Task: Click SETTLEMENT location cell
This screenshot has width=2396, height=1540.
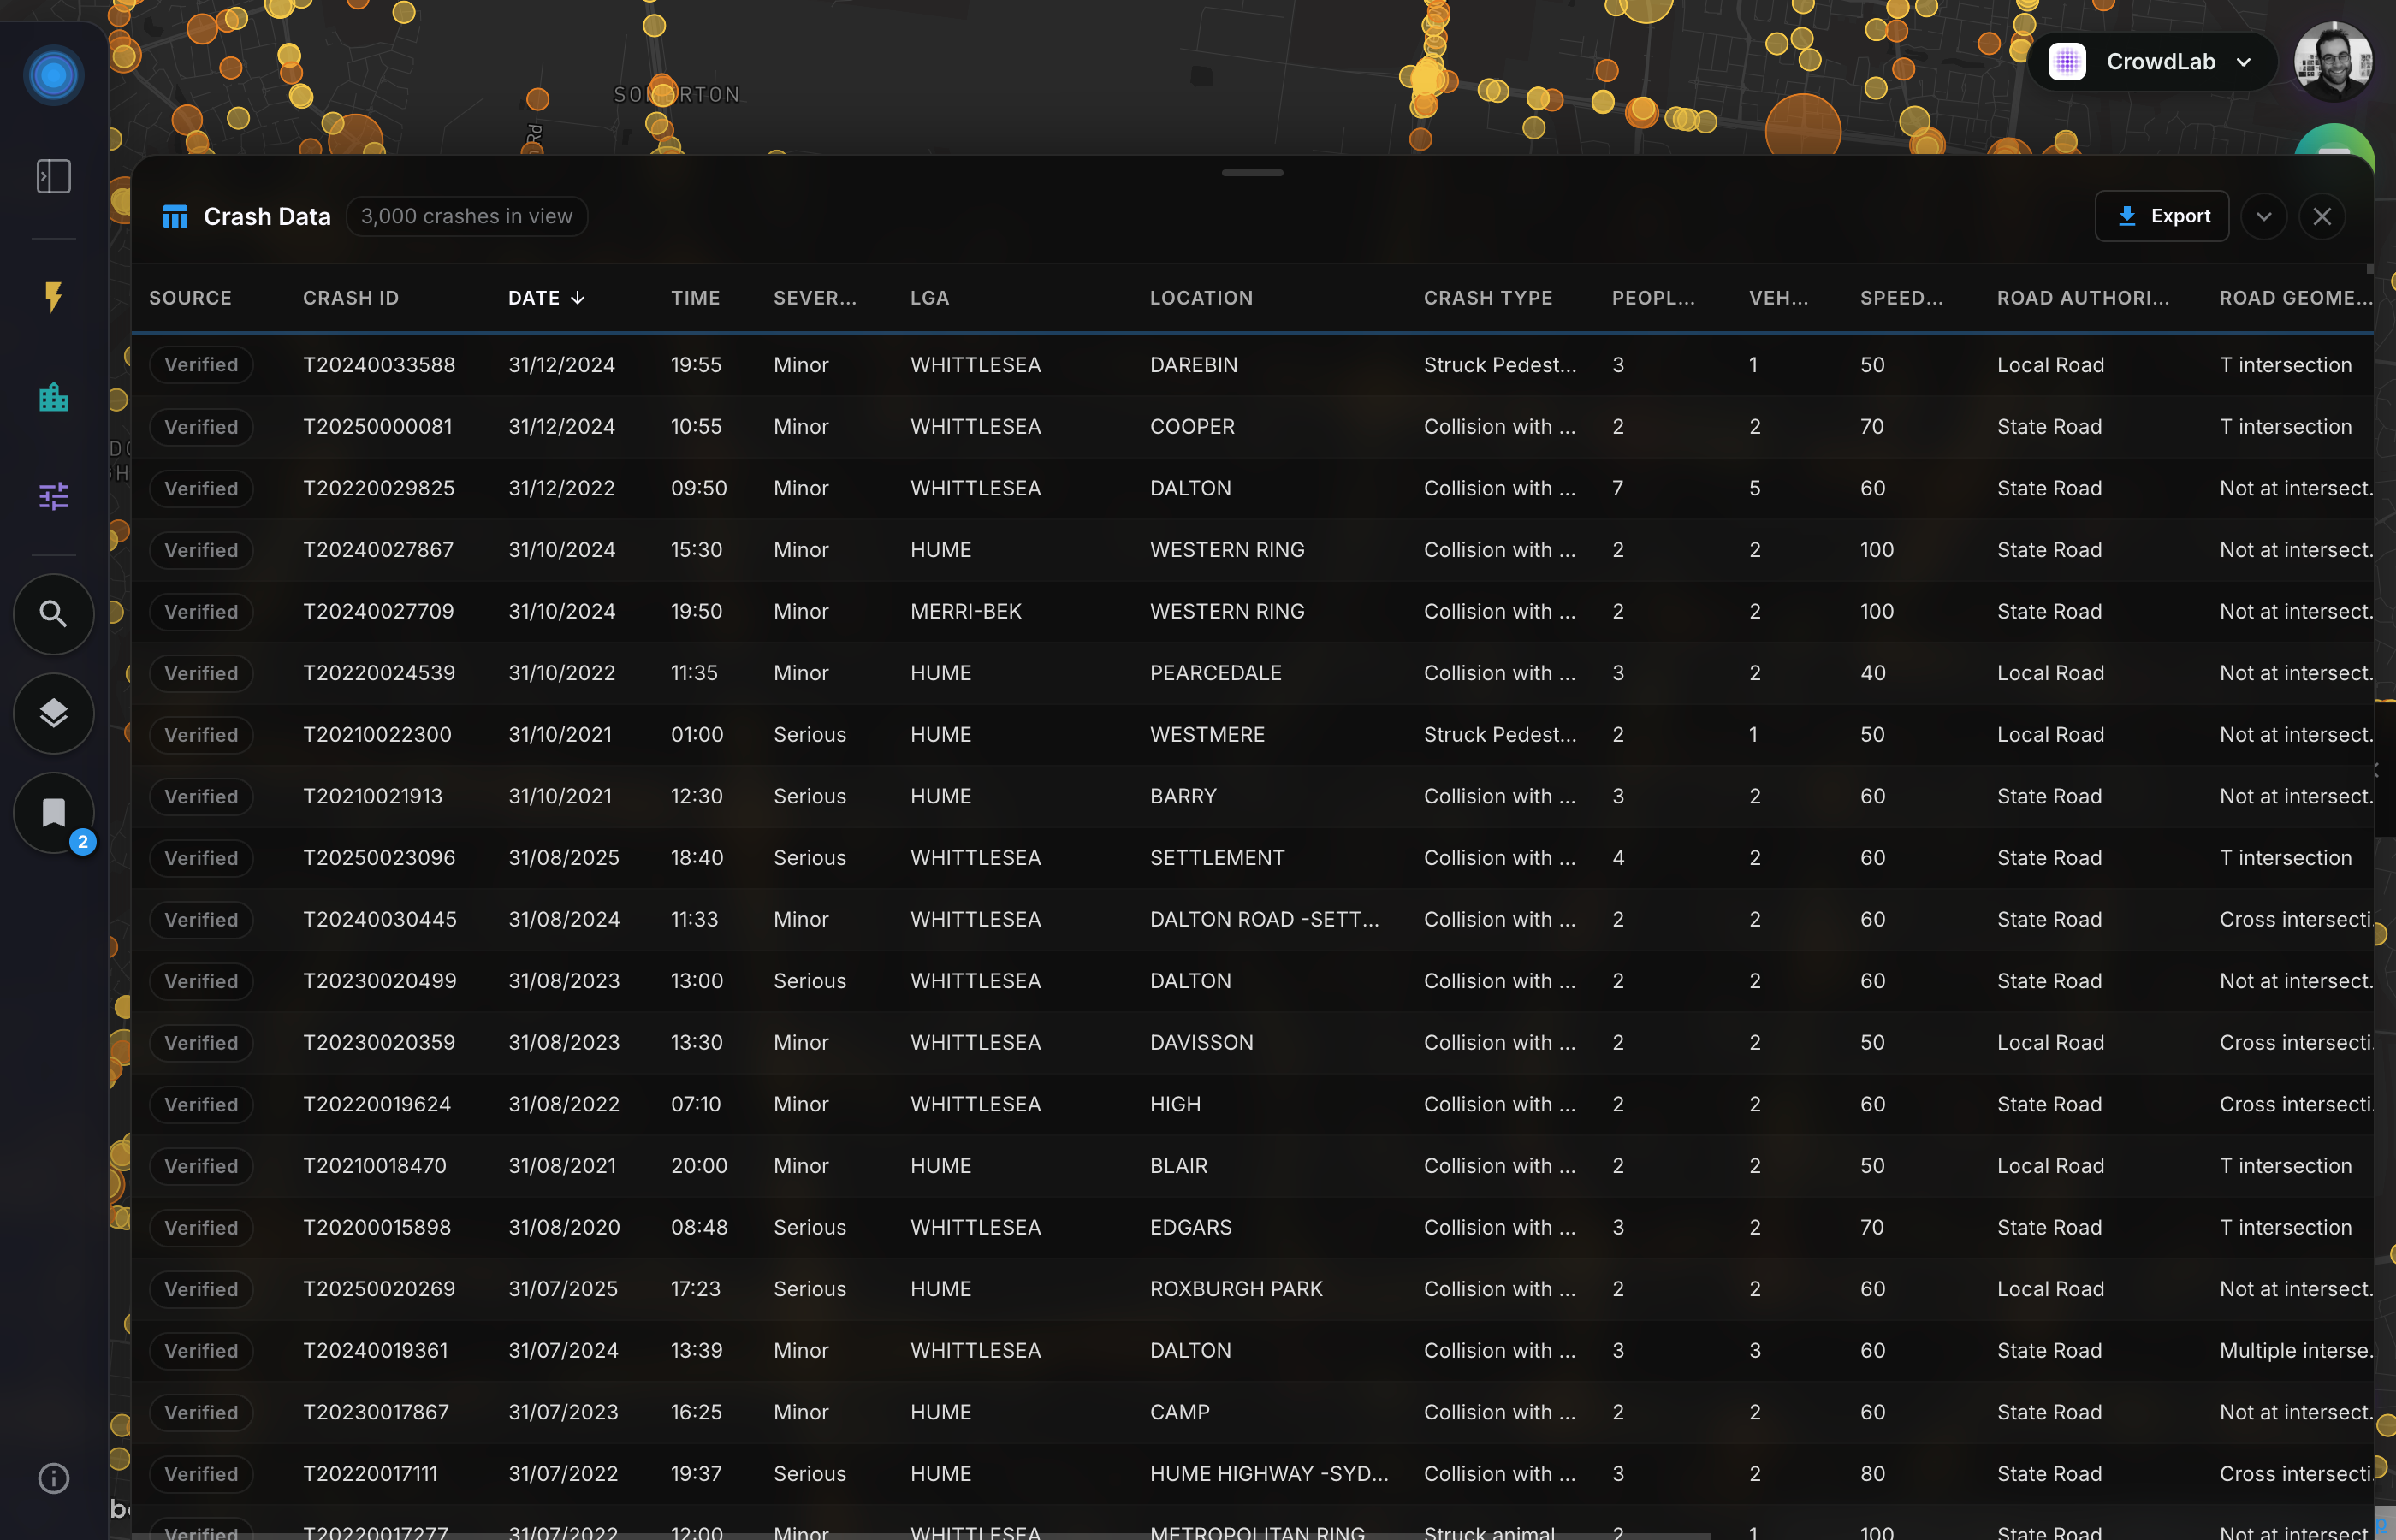Action: (1217, 858)
